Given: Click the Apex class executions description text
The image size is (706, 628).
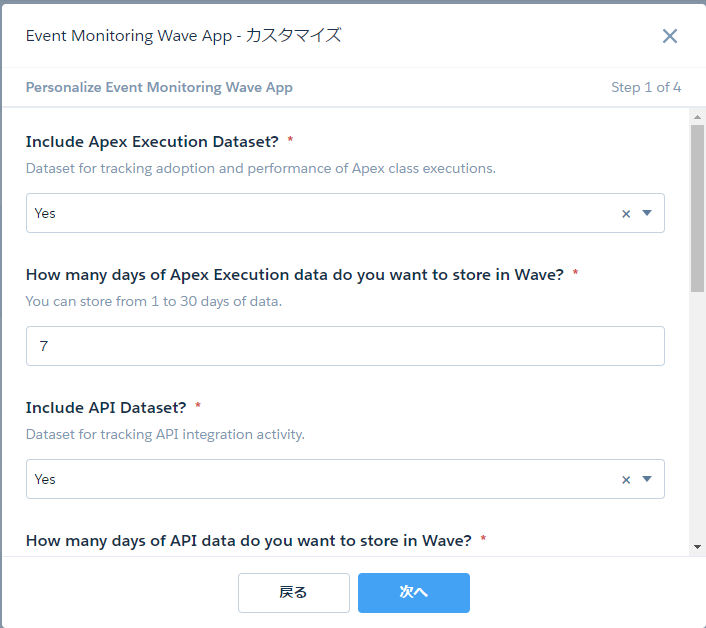Looking at the screenshot, I should pyautogui.click(x=261, y=168).
